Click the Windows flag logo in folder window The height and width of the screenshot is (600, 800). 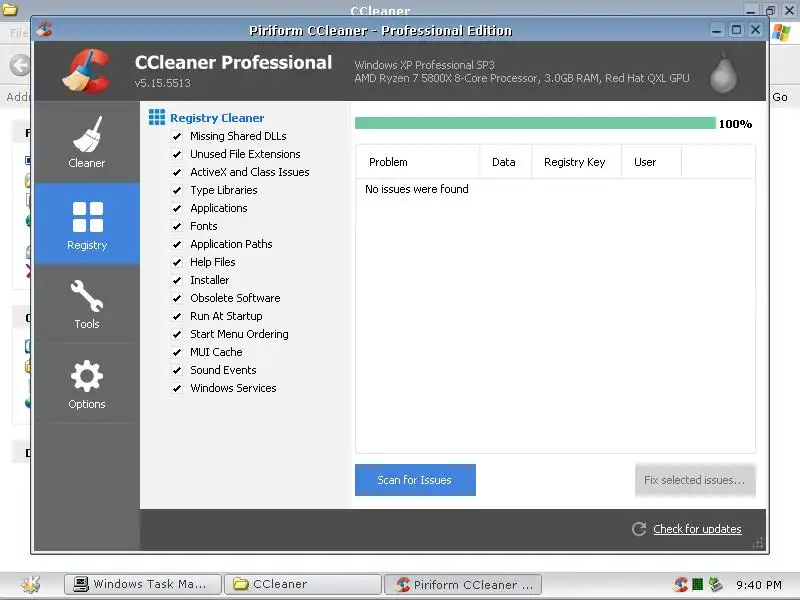tap(781, 33)
